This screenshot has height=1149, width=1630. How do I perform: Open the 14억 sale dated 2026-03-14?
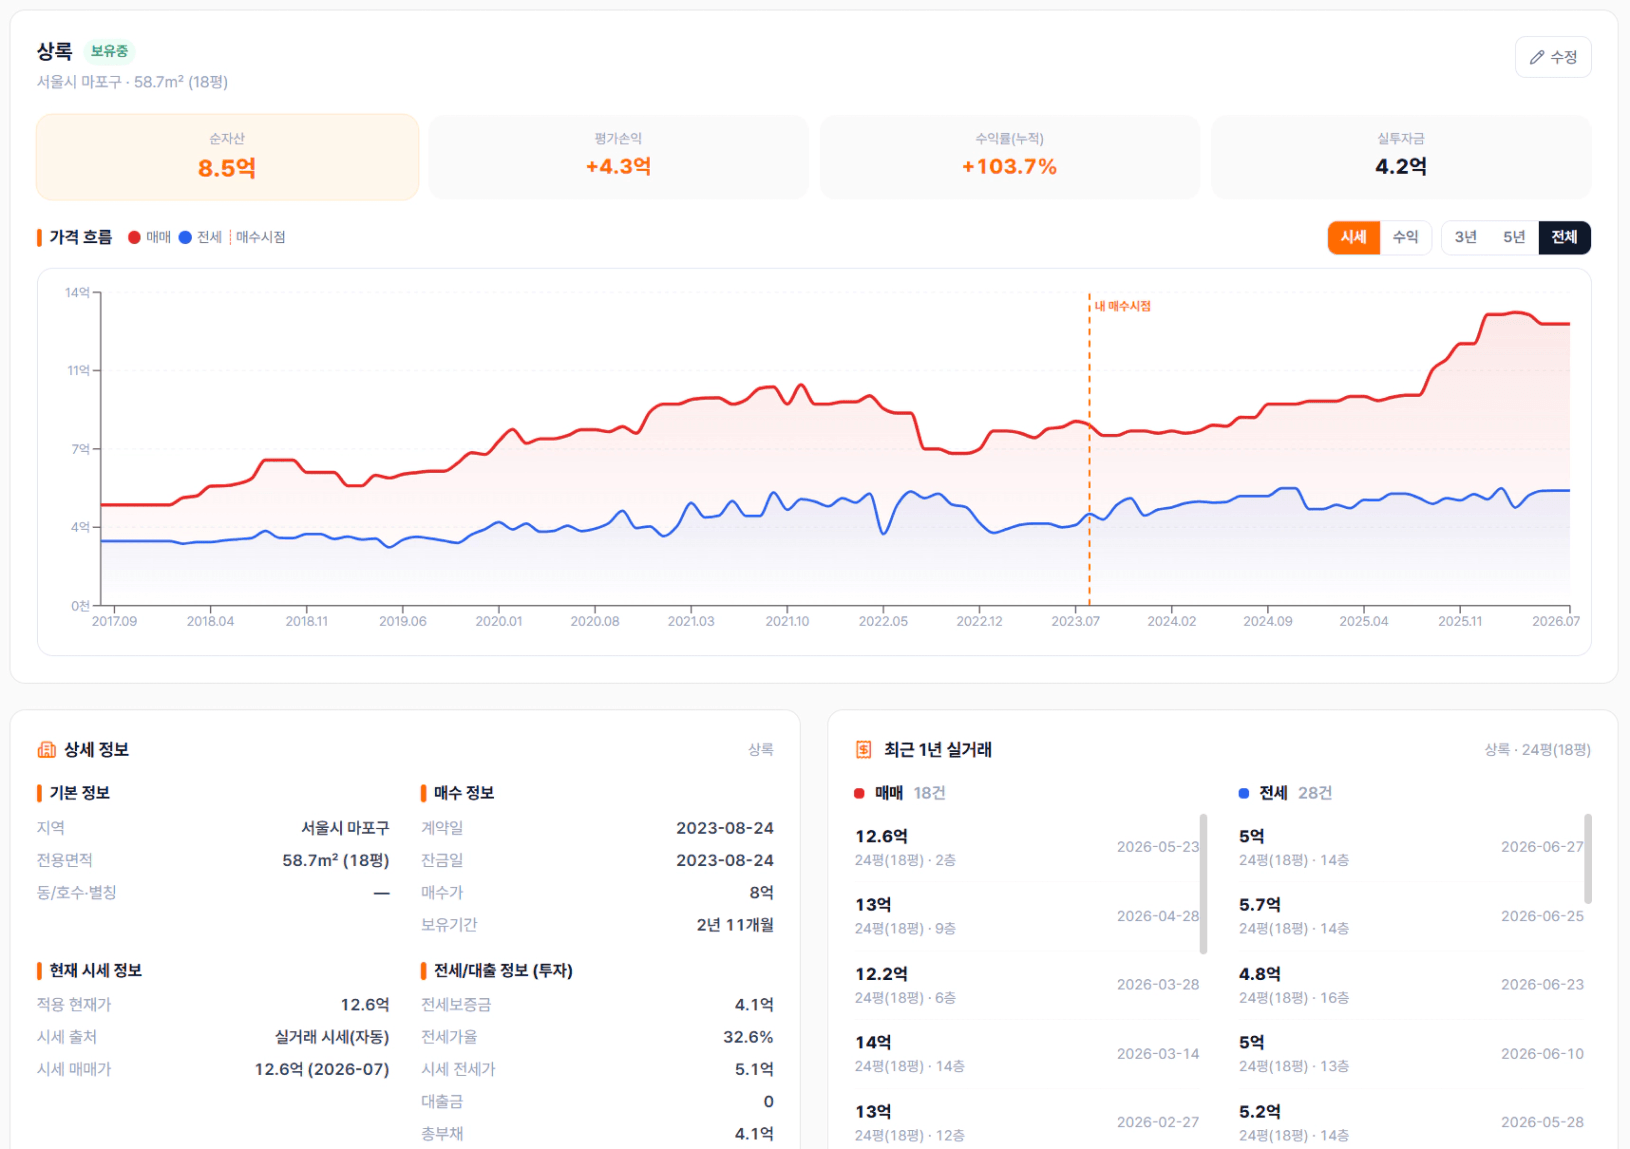1027,1054
